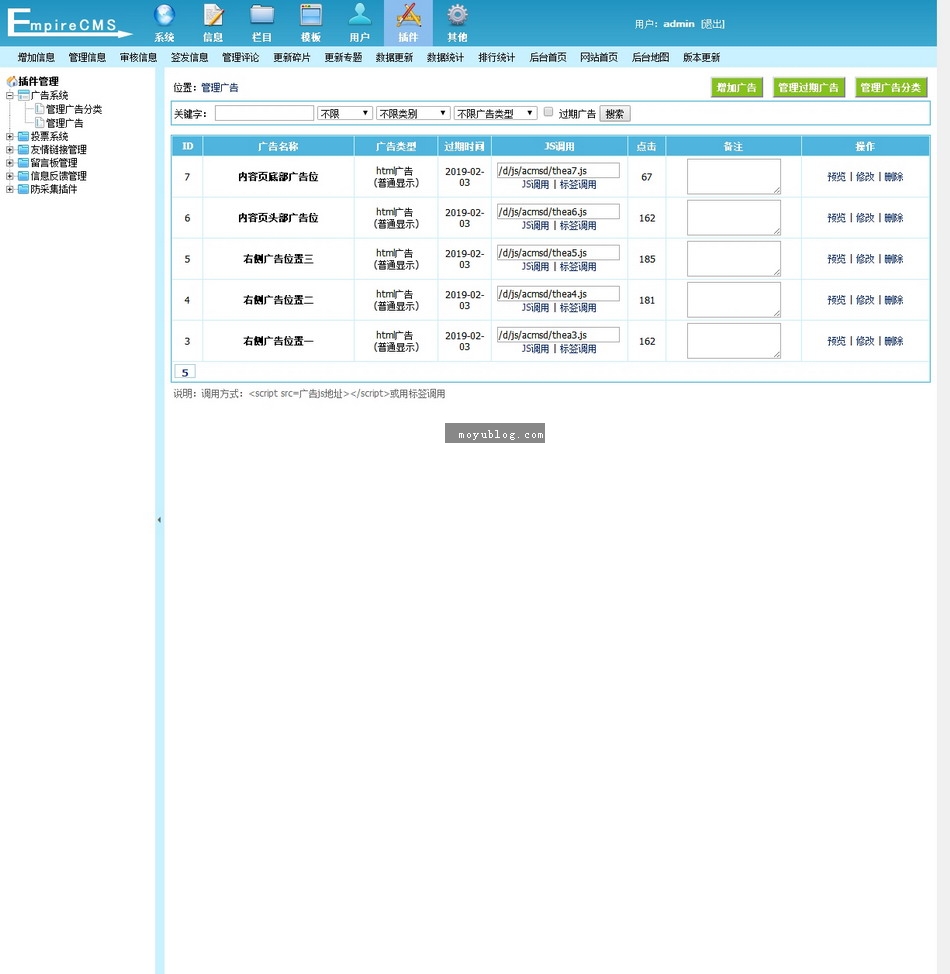This screenshot has width=950, height=974.
Task: Click 修改 for 右侧广告位置二
Action: [865, 299]
